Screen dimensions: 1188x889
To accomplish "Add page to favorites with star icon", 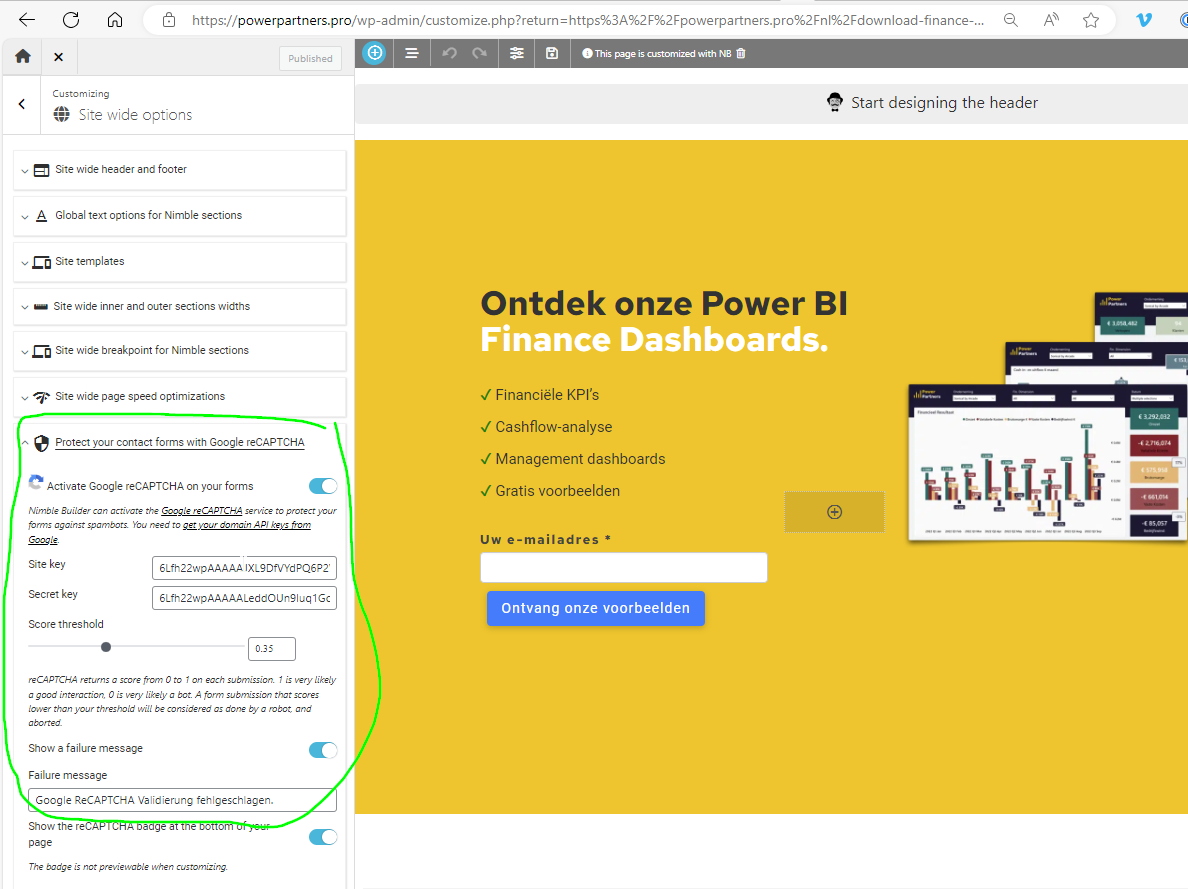I will (1091, 20).
